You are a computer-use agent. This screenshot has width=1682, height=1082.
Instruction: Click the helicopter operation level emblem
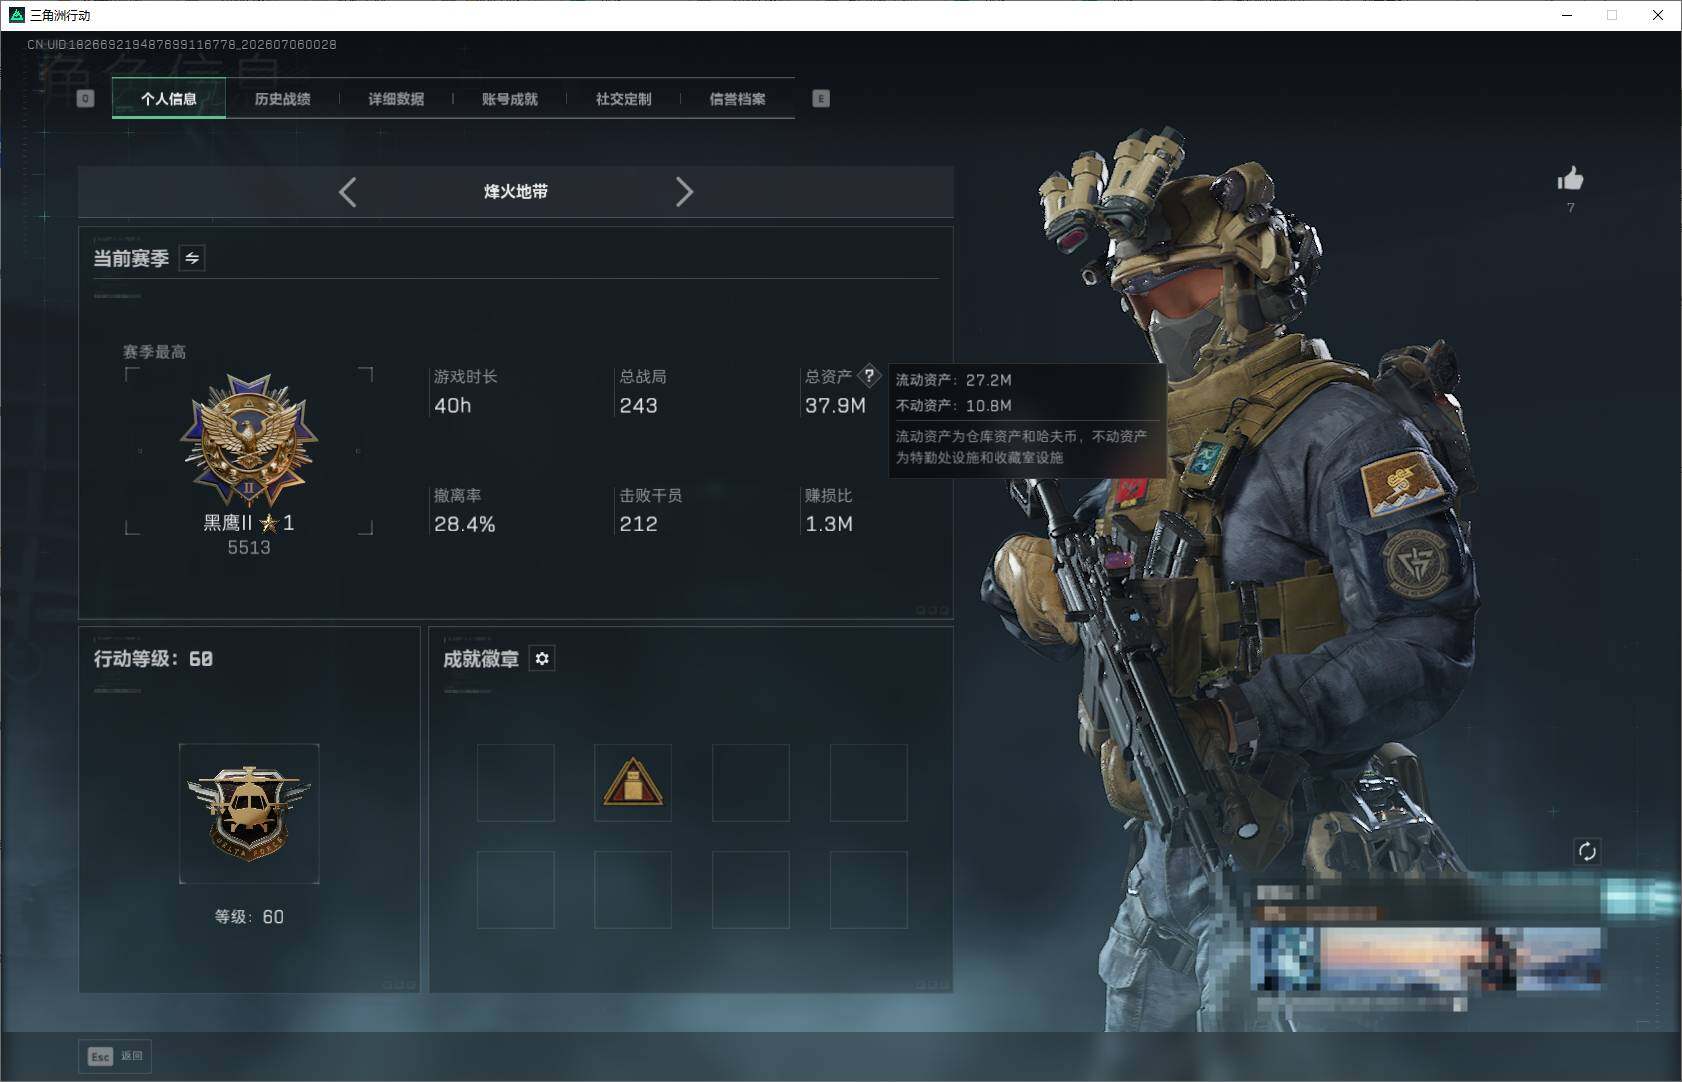[249, 813]
